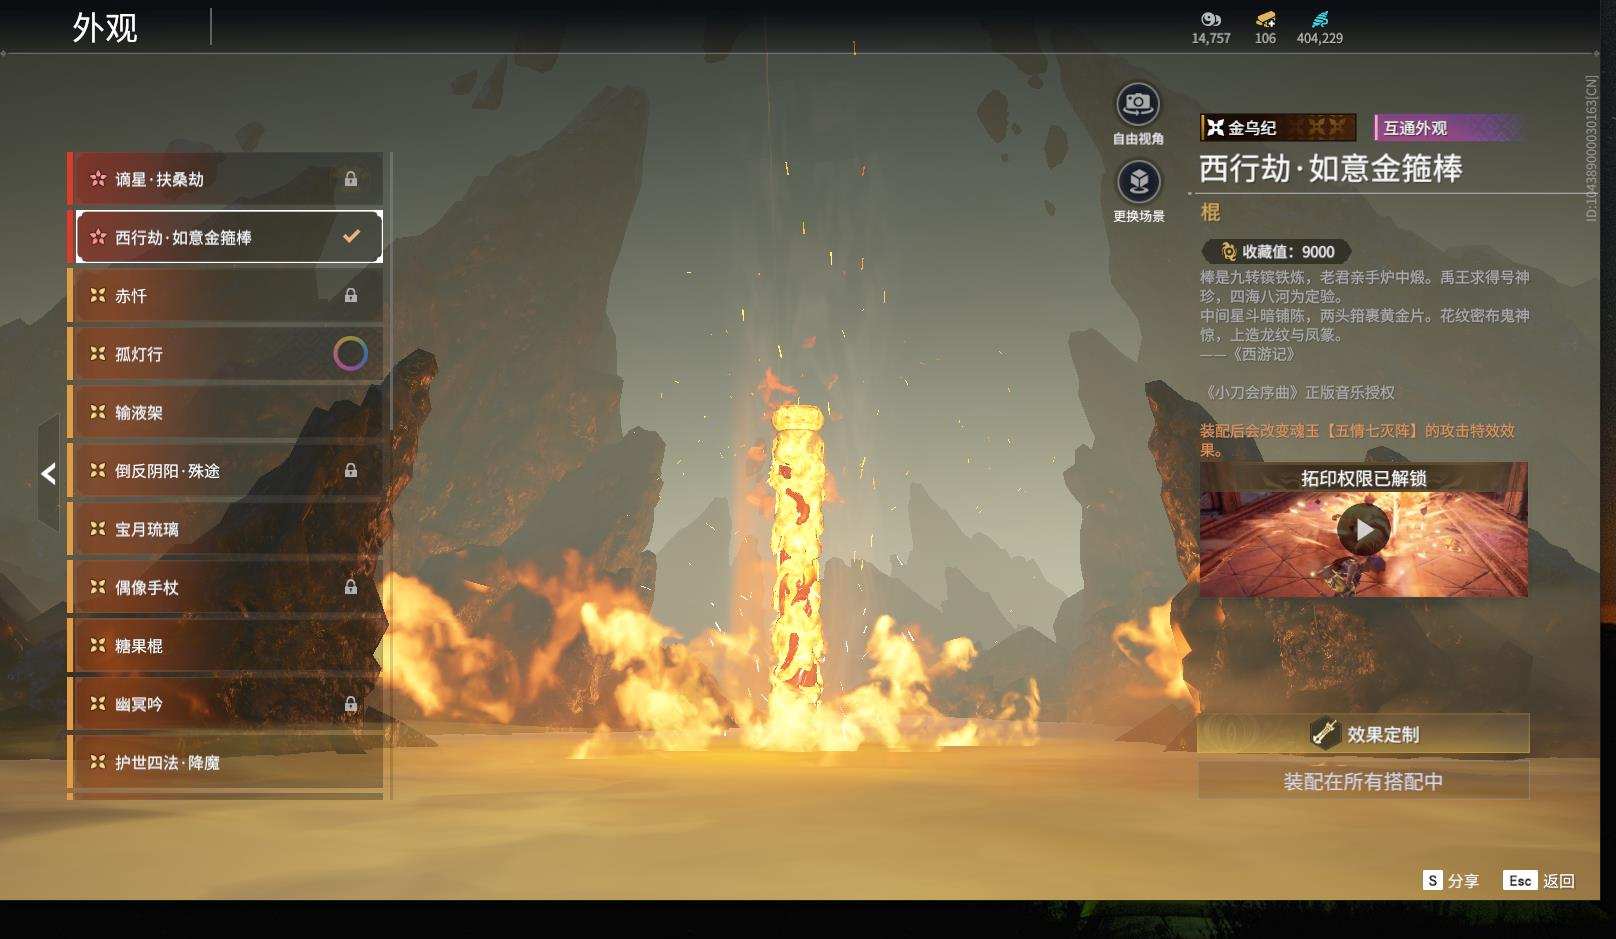Select the 赤忏 skin entry
The image size is (1616, 939).
[x=226, y=295]
